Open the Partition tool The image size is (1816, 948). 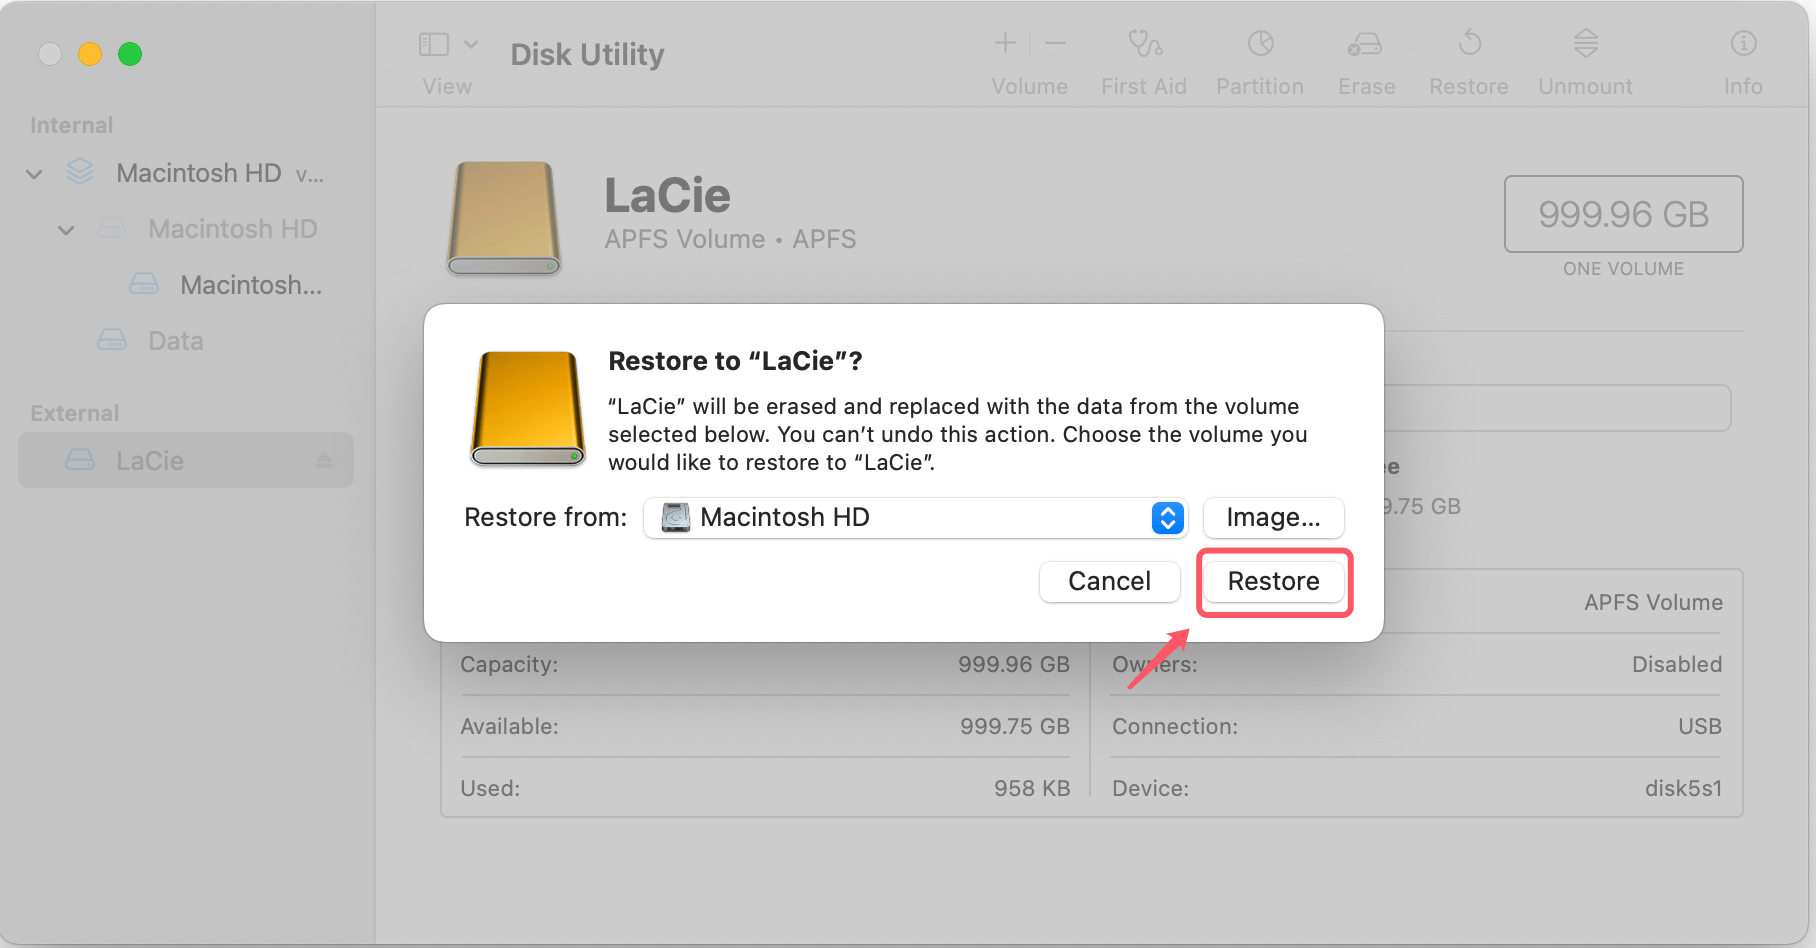click(1259, 58)
